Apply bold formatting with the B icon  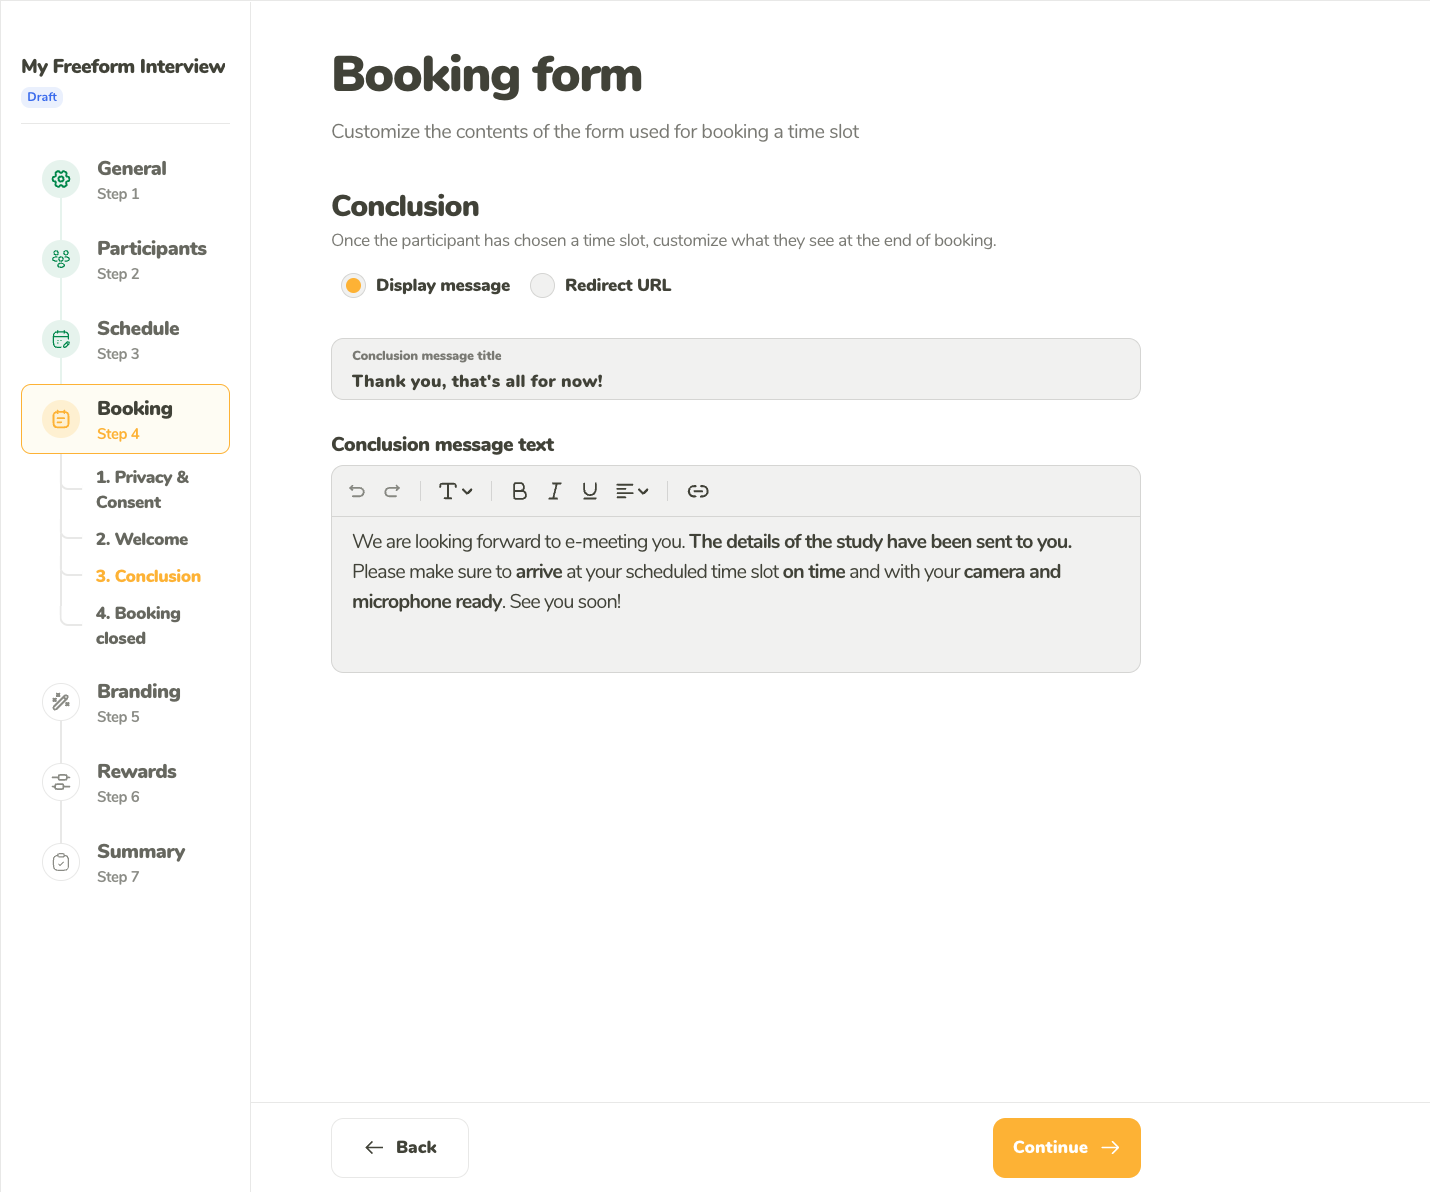pos(519,491)
